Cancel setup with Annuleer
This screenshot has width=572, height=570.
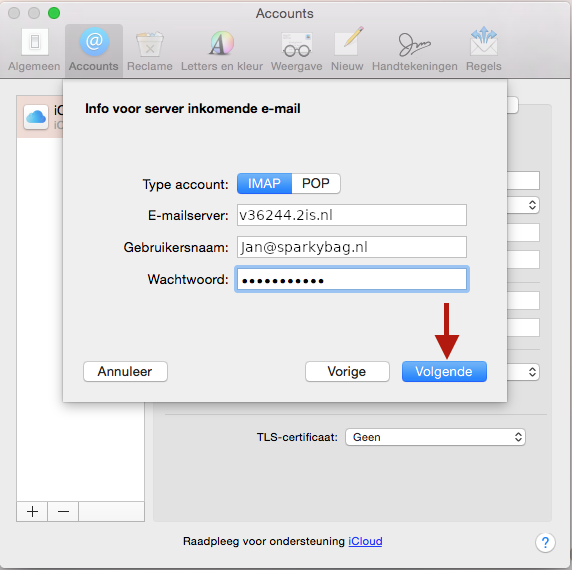(x=125, y=372)
